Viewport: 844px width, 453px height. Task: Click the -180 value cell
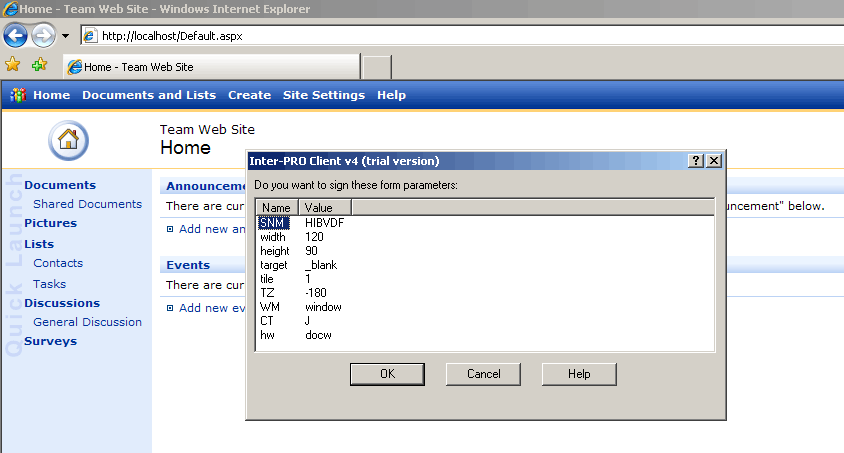point(315,293)
